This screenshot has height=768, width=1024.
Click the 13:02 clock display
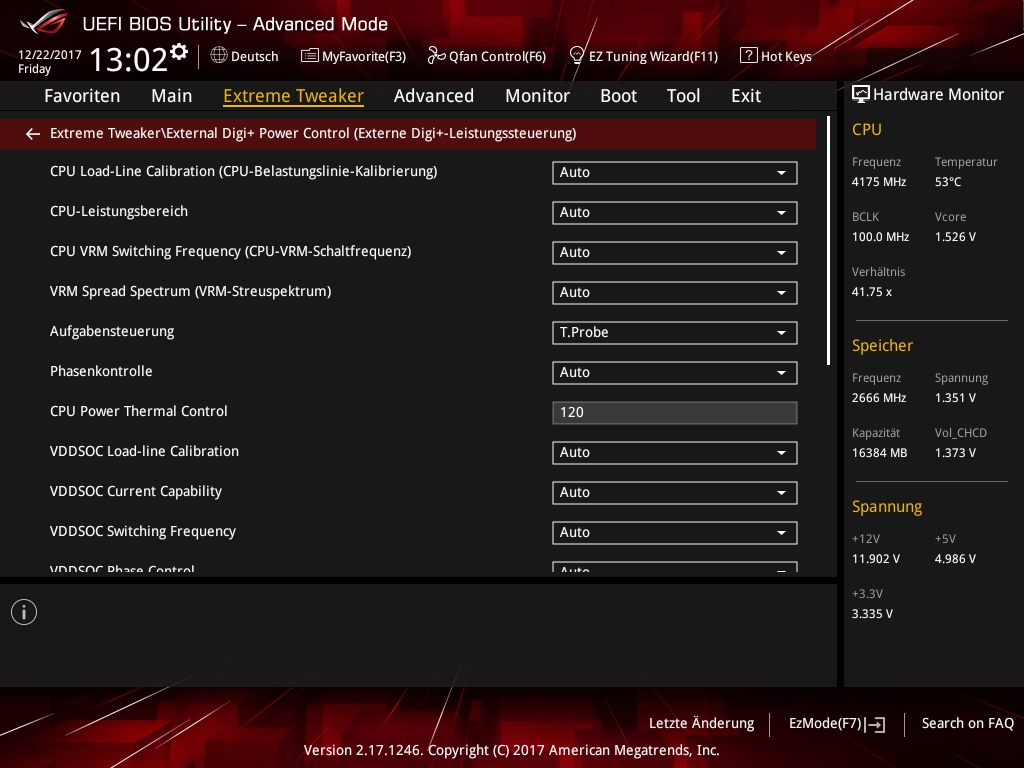[129, 59]
